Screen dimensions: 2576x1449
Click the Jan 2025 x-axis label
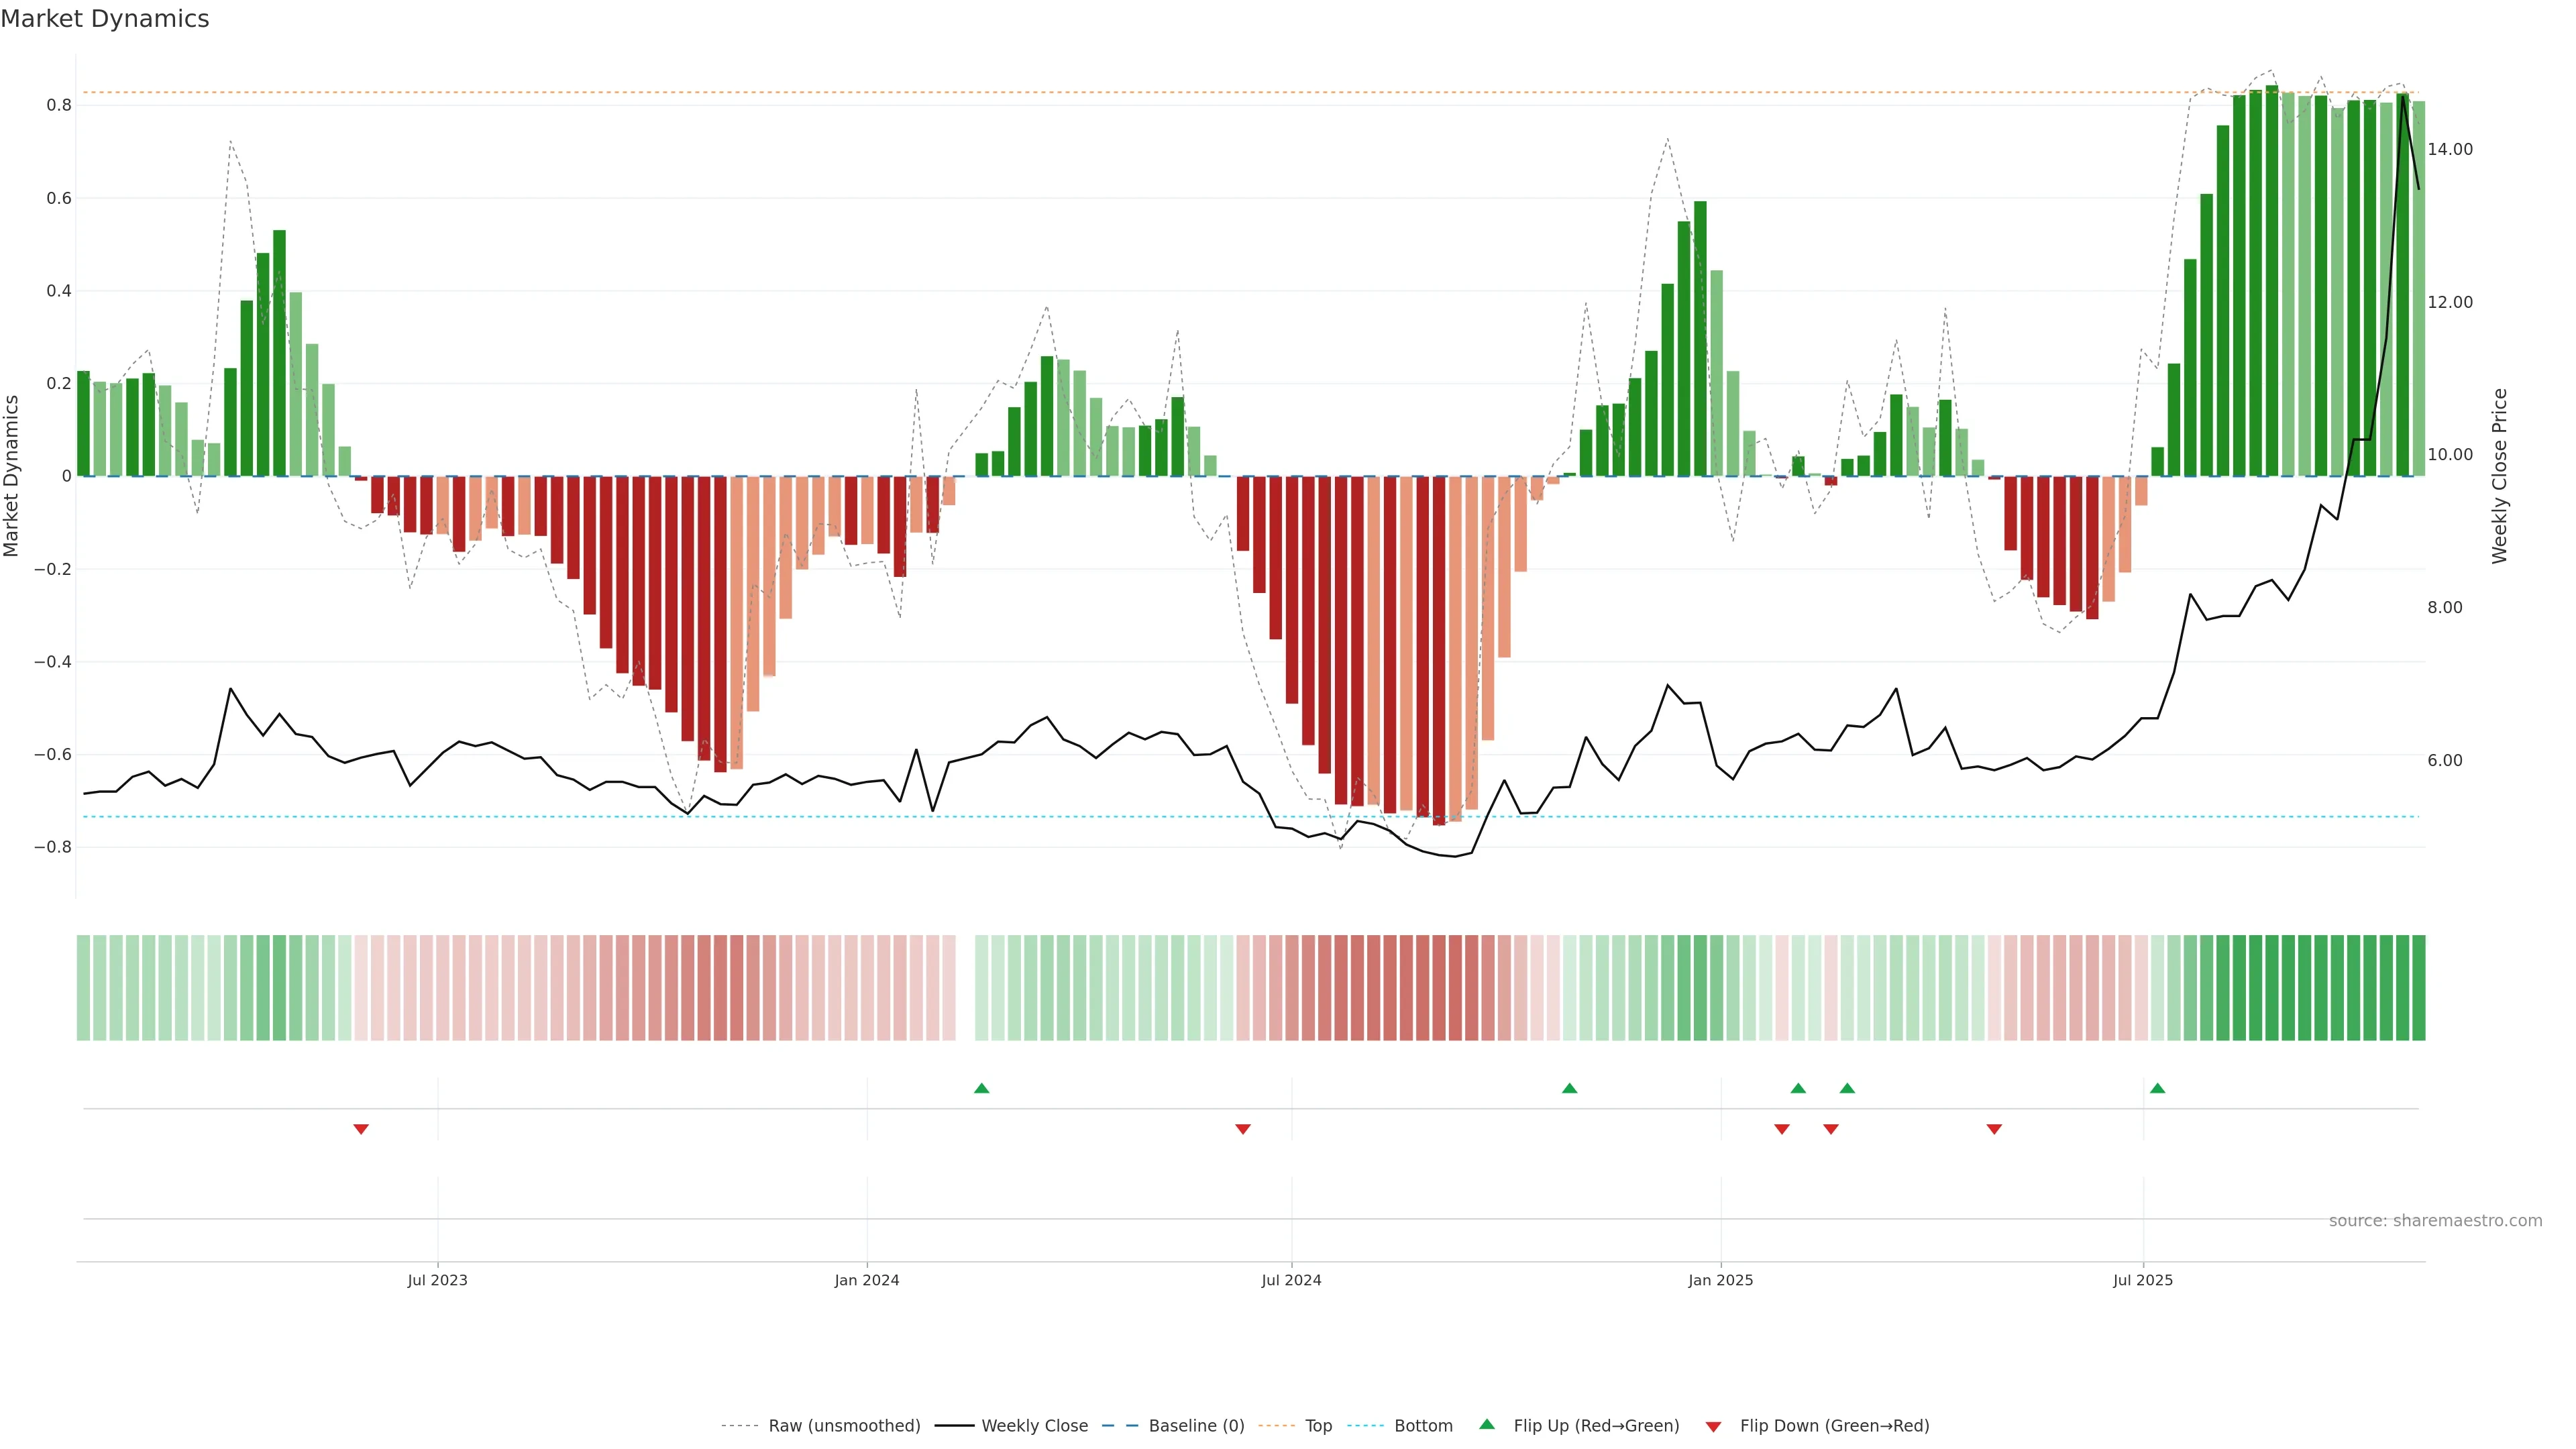click(1720, 1280)
